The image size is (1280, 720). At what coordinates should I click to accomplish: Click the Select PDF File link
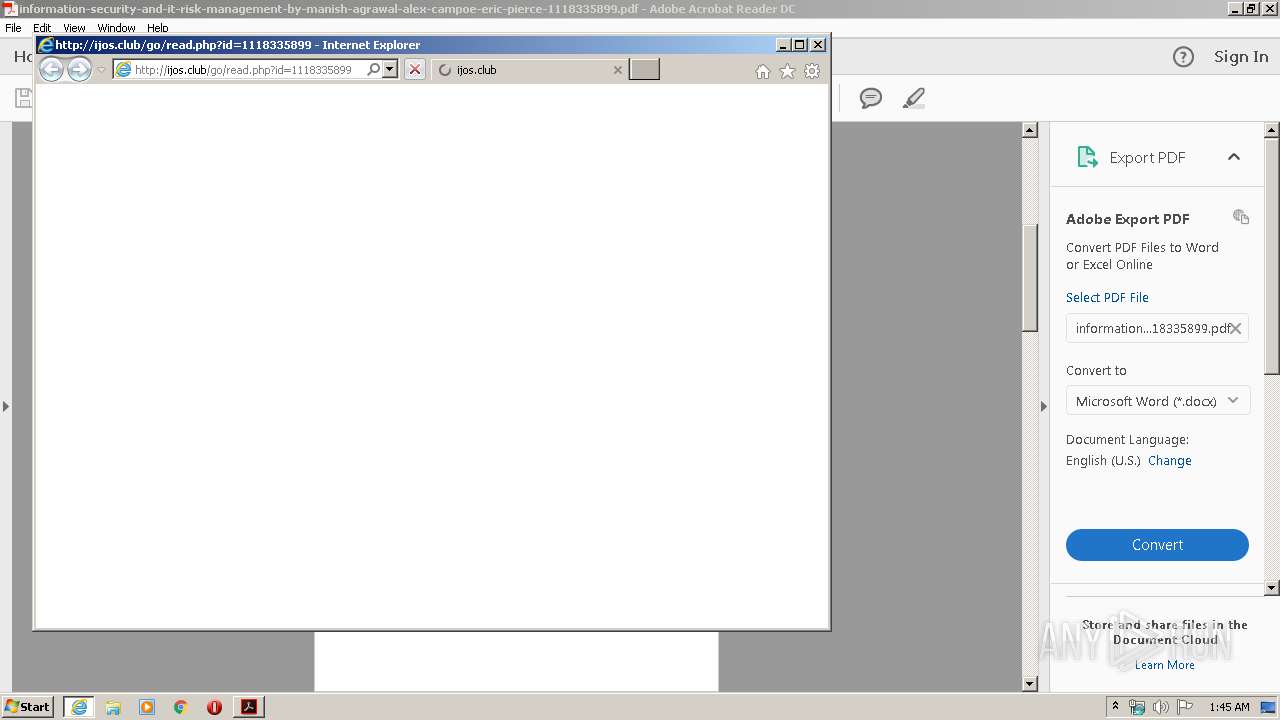1107,297
